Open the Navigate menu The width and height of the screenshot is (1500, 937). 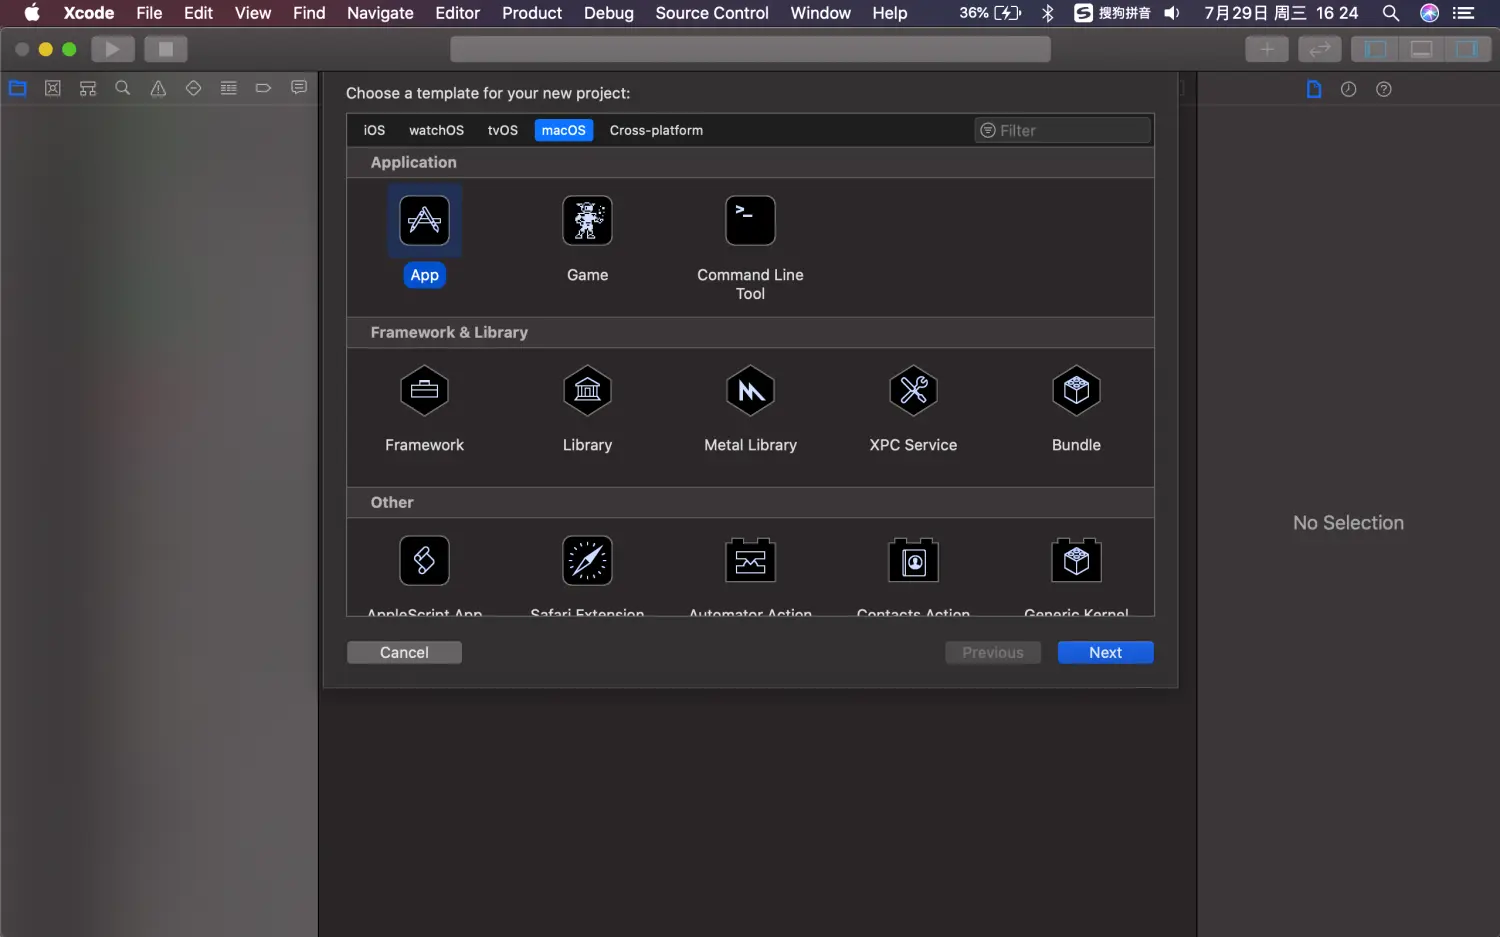[380, 13]
